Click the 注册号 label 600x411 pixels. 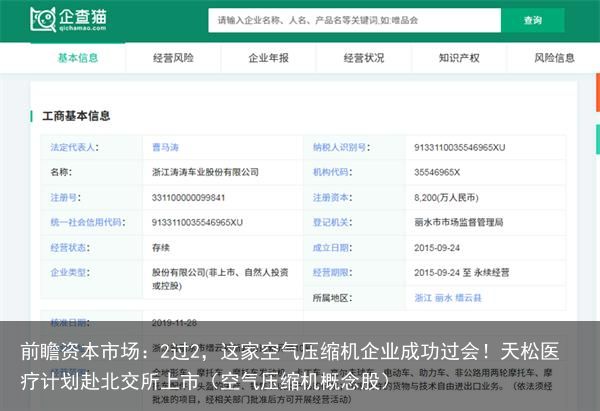point(65,197)
